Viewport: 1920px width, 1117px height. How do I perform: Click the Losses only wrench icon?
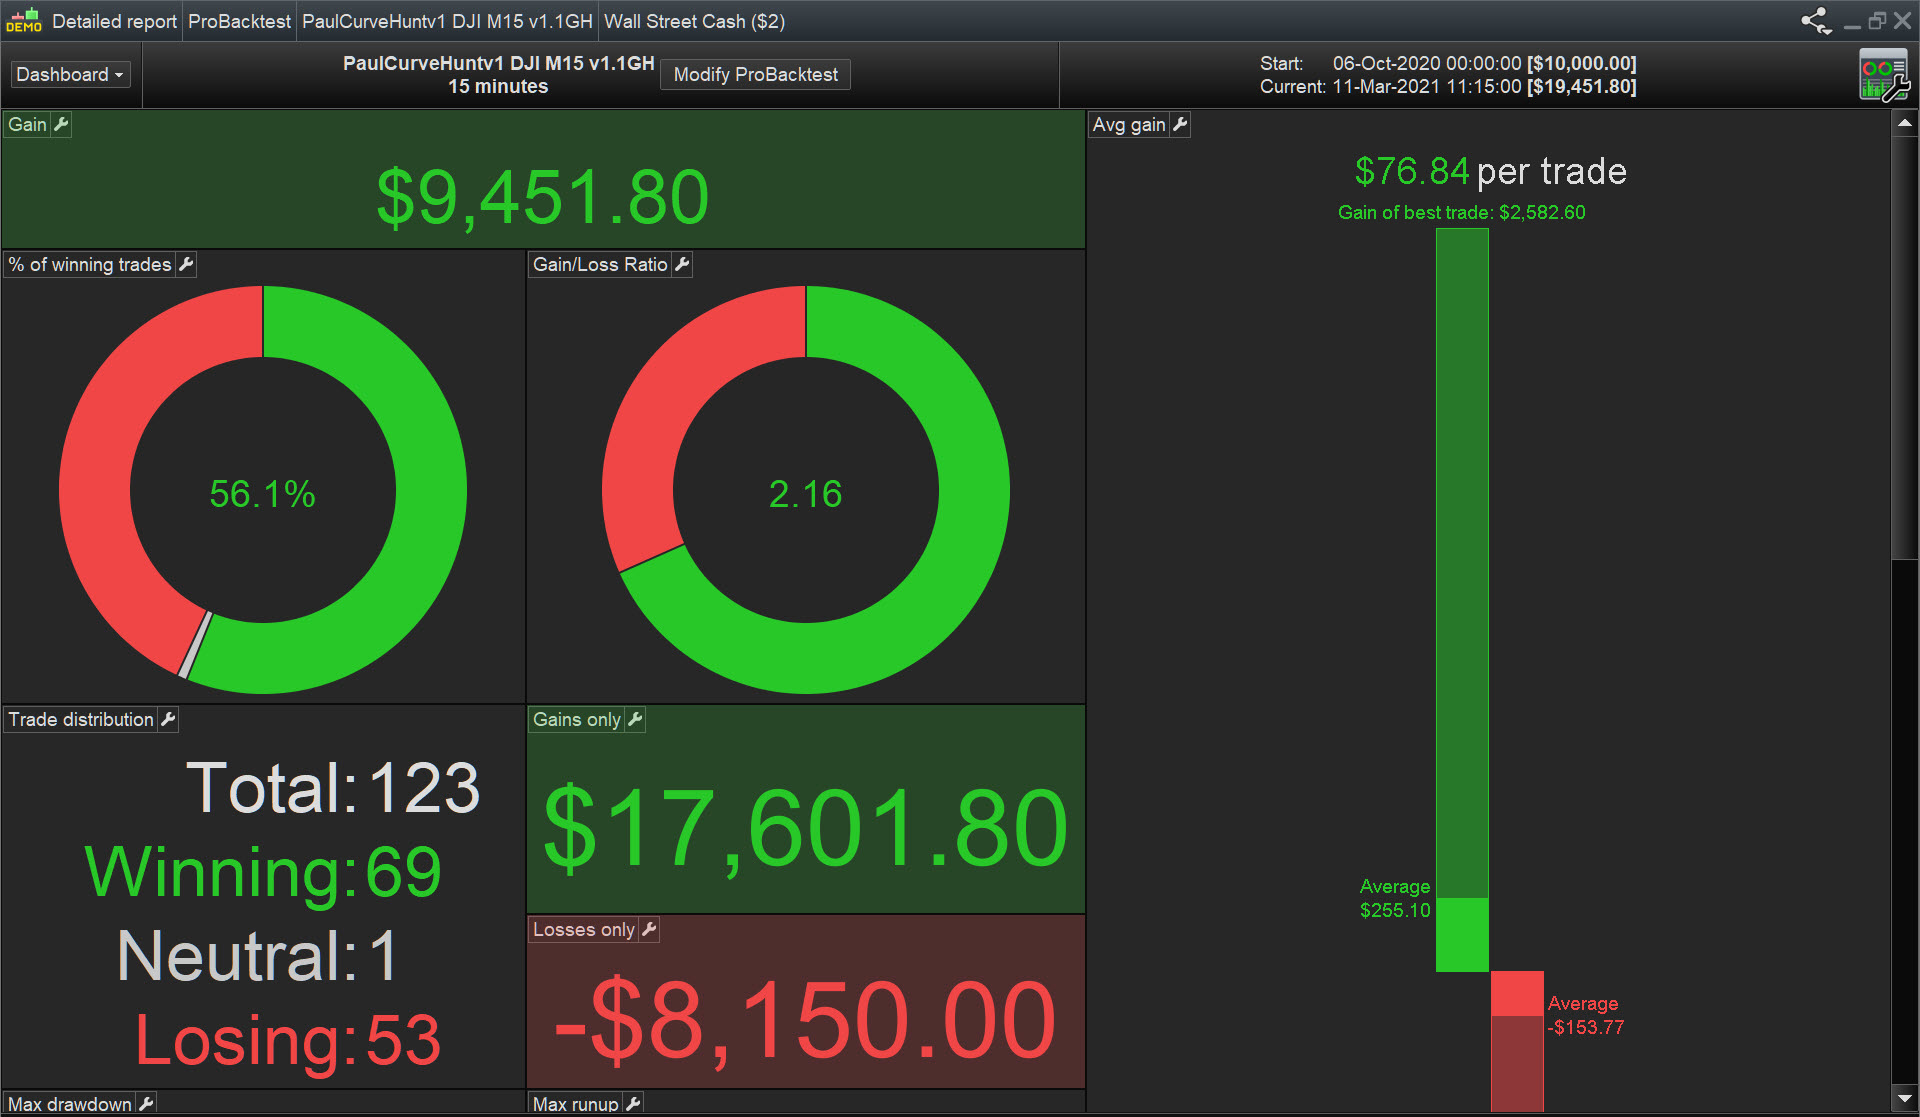[649, 929]
